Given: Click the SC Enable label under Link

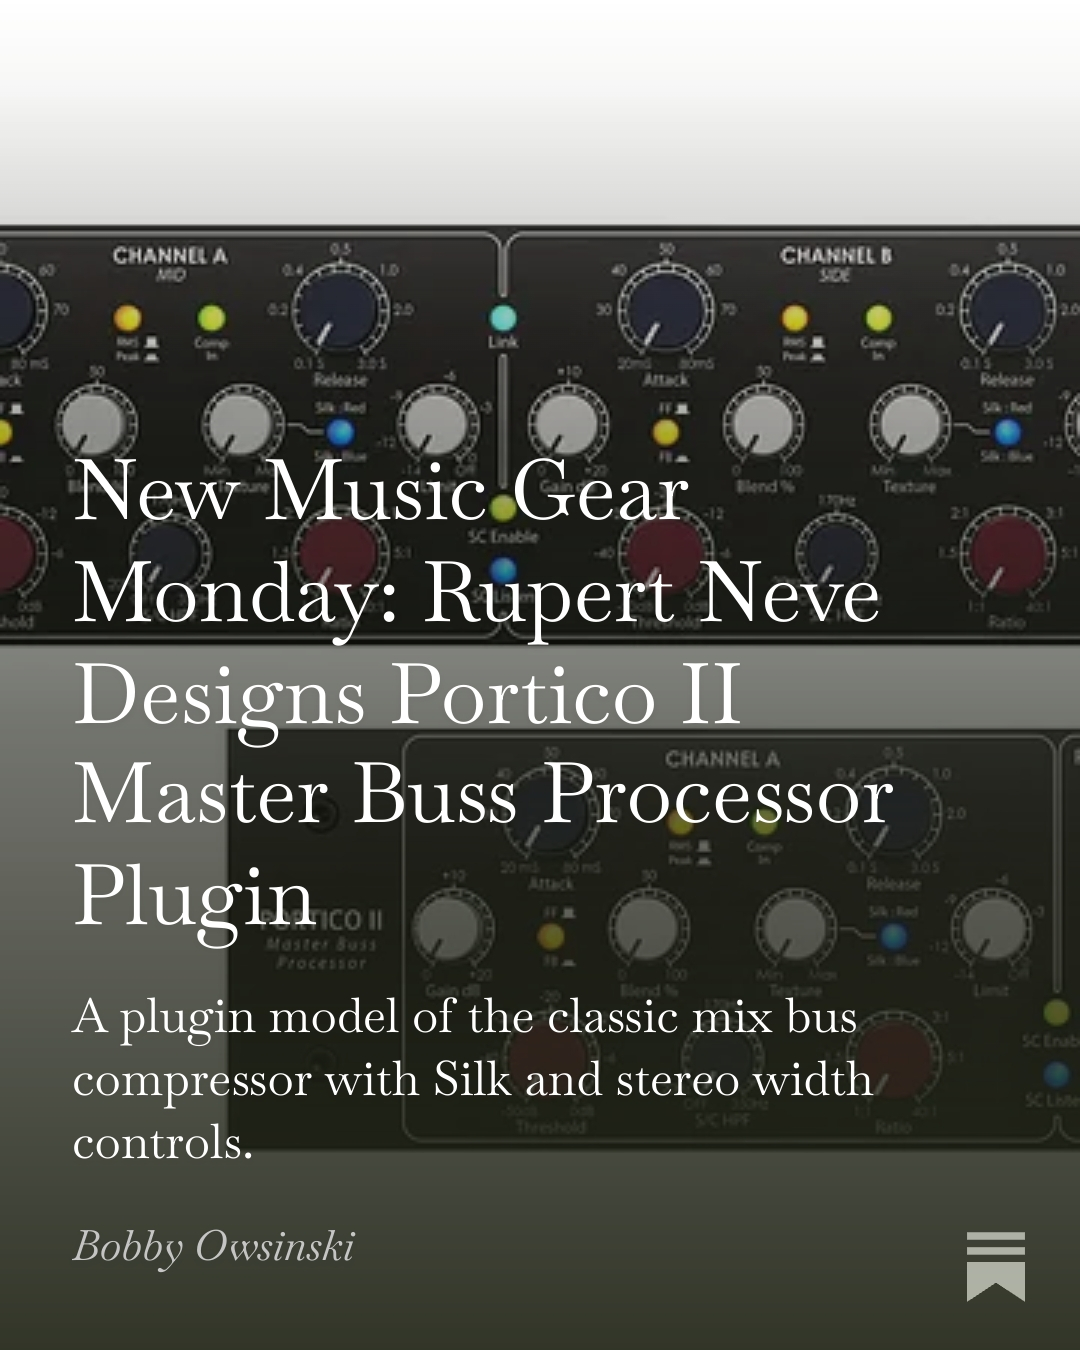Looking at the screenshot, I should pos(503,537).
